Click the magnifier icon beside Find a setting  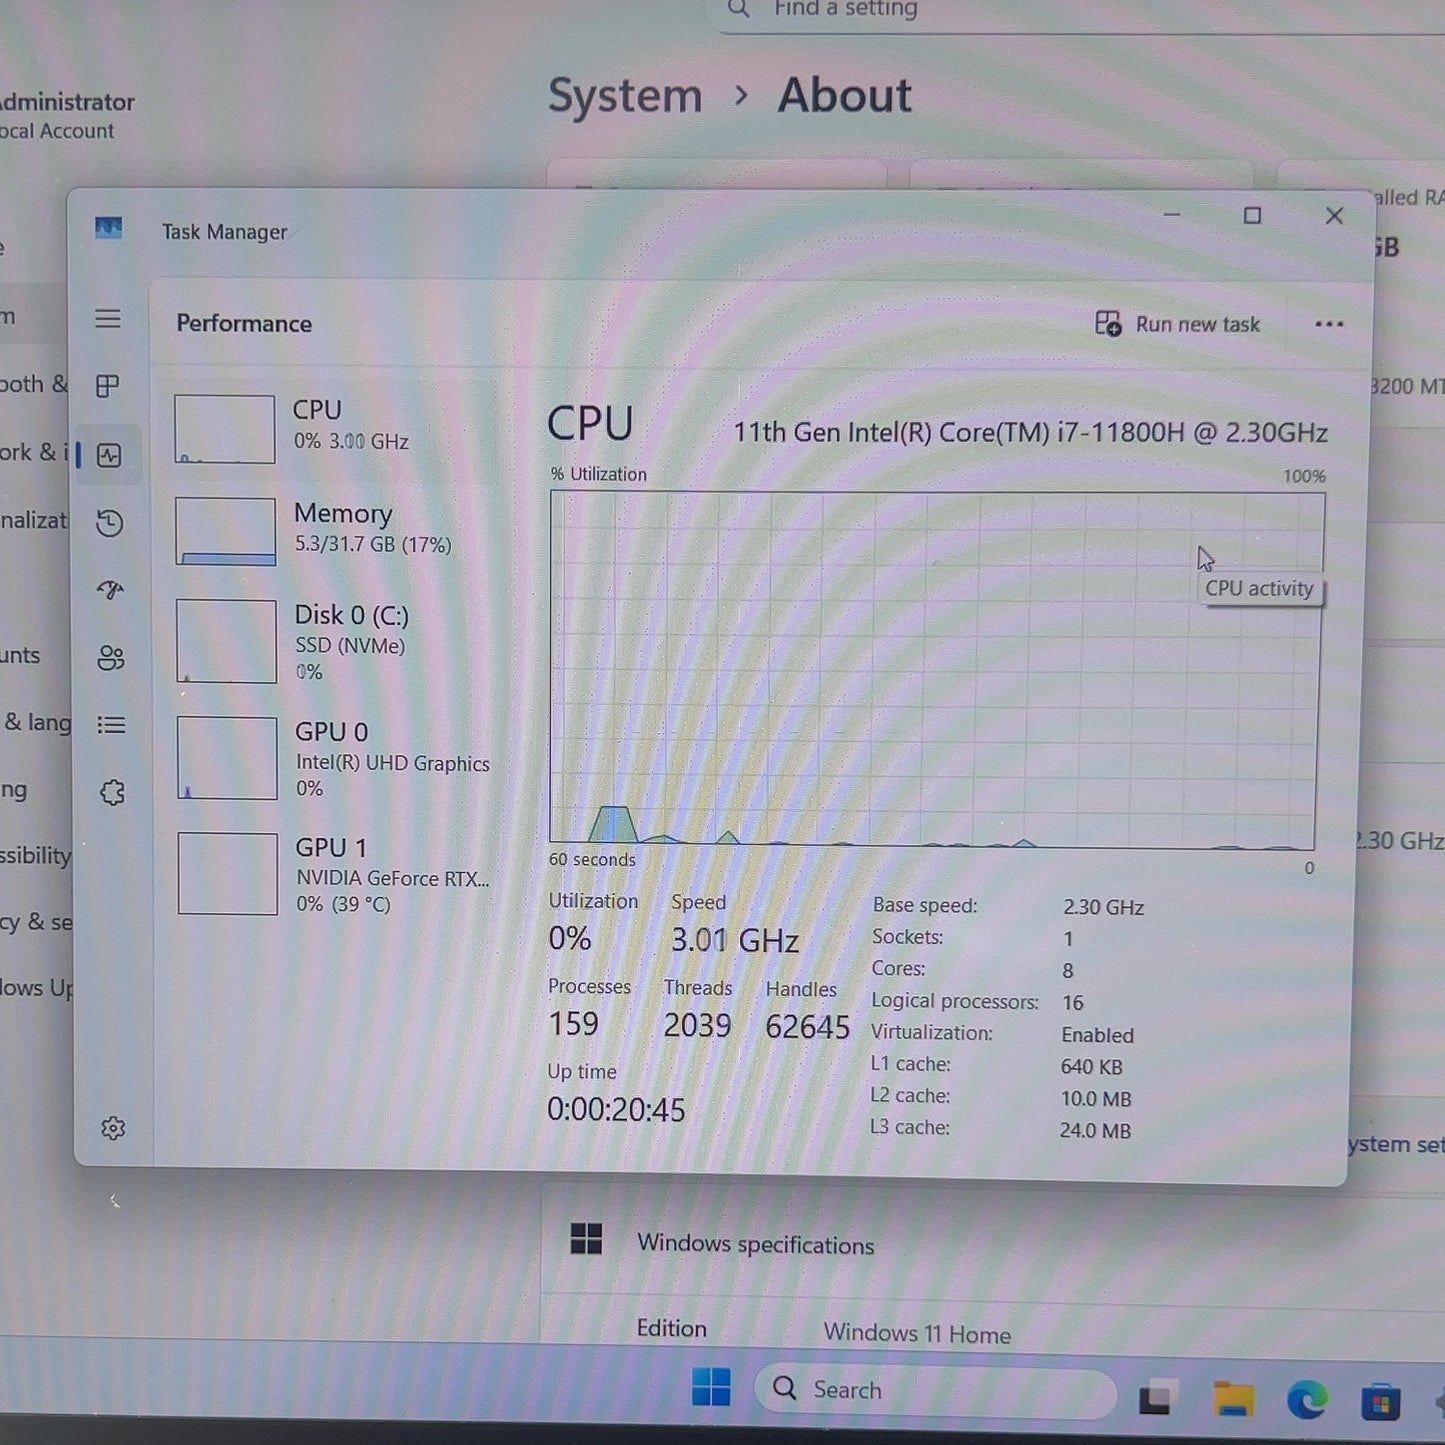click(738, 9)
